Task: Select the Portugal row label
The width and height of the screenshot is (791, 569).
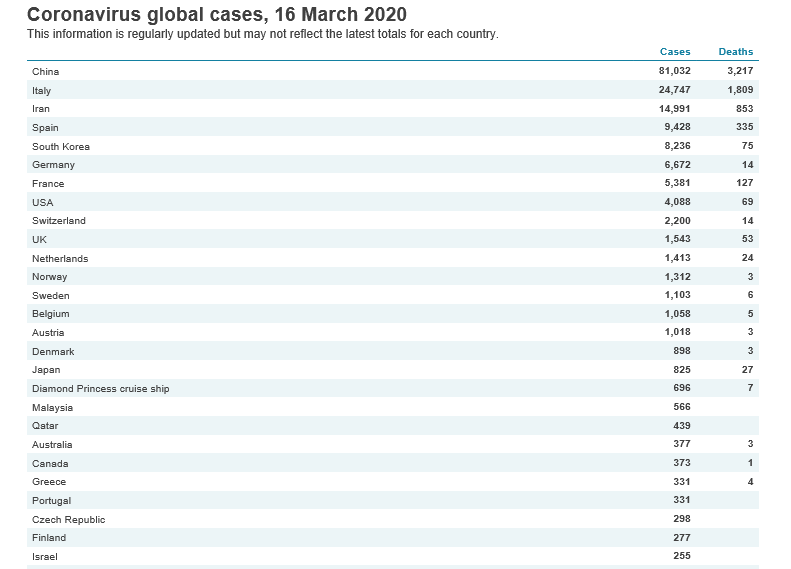Action: pos(51,501)
